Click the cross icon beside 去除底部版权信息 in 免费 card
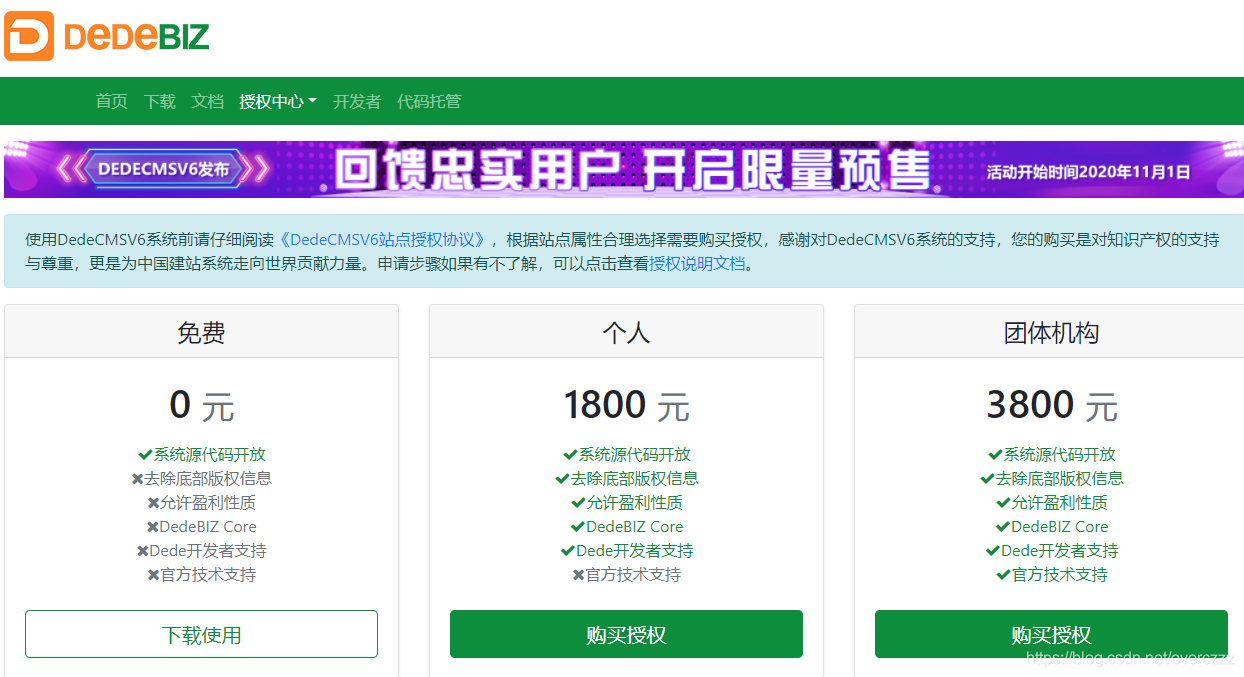This screenshot has height=677, width=1244. (138, 479)
